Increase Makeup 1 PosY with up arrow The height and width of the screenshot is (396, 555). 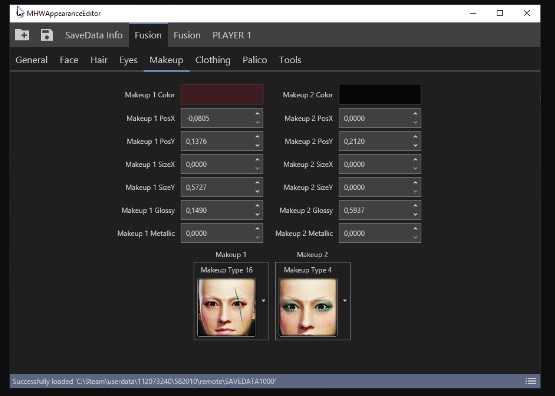[x=257, y=137]
